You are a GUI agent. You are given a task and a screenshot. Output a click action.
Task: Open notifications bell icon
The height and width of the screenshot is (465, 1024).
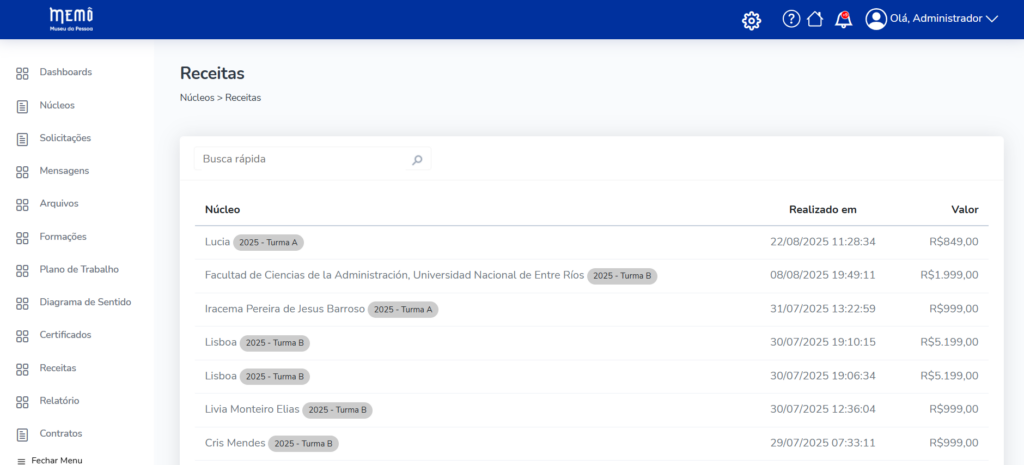tap(843, 19)
